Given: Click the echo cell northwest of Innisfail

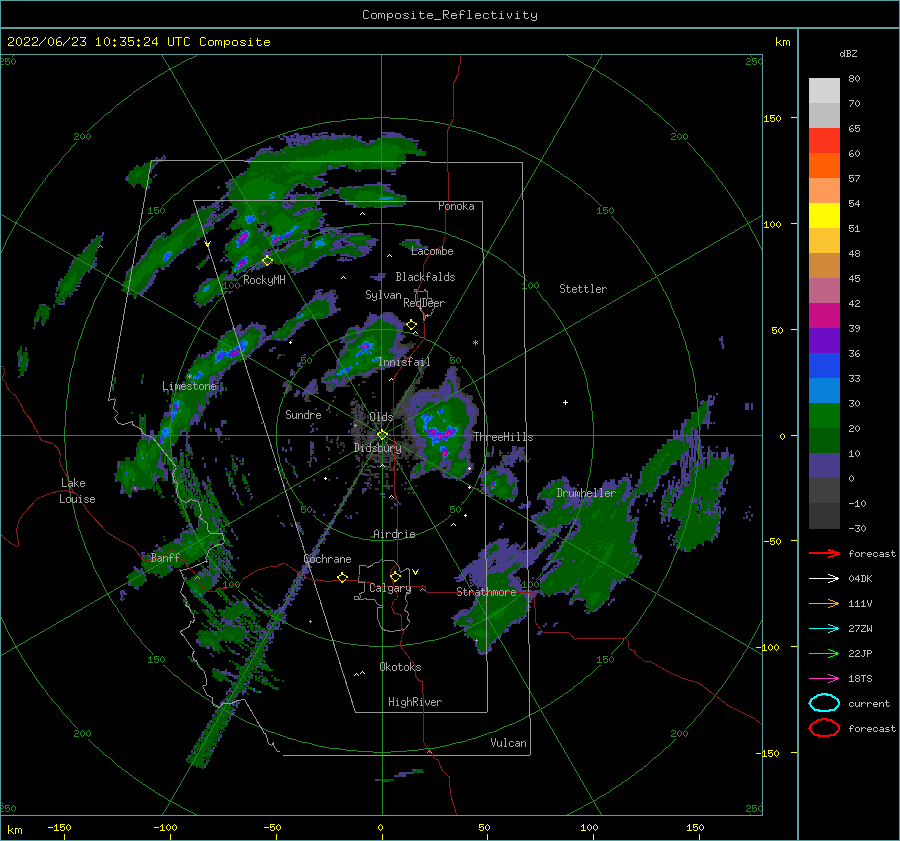Looking at the screenshot, I should point(364,348).
